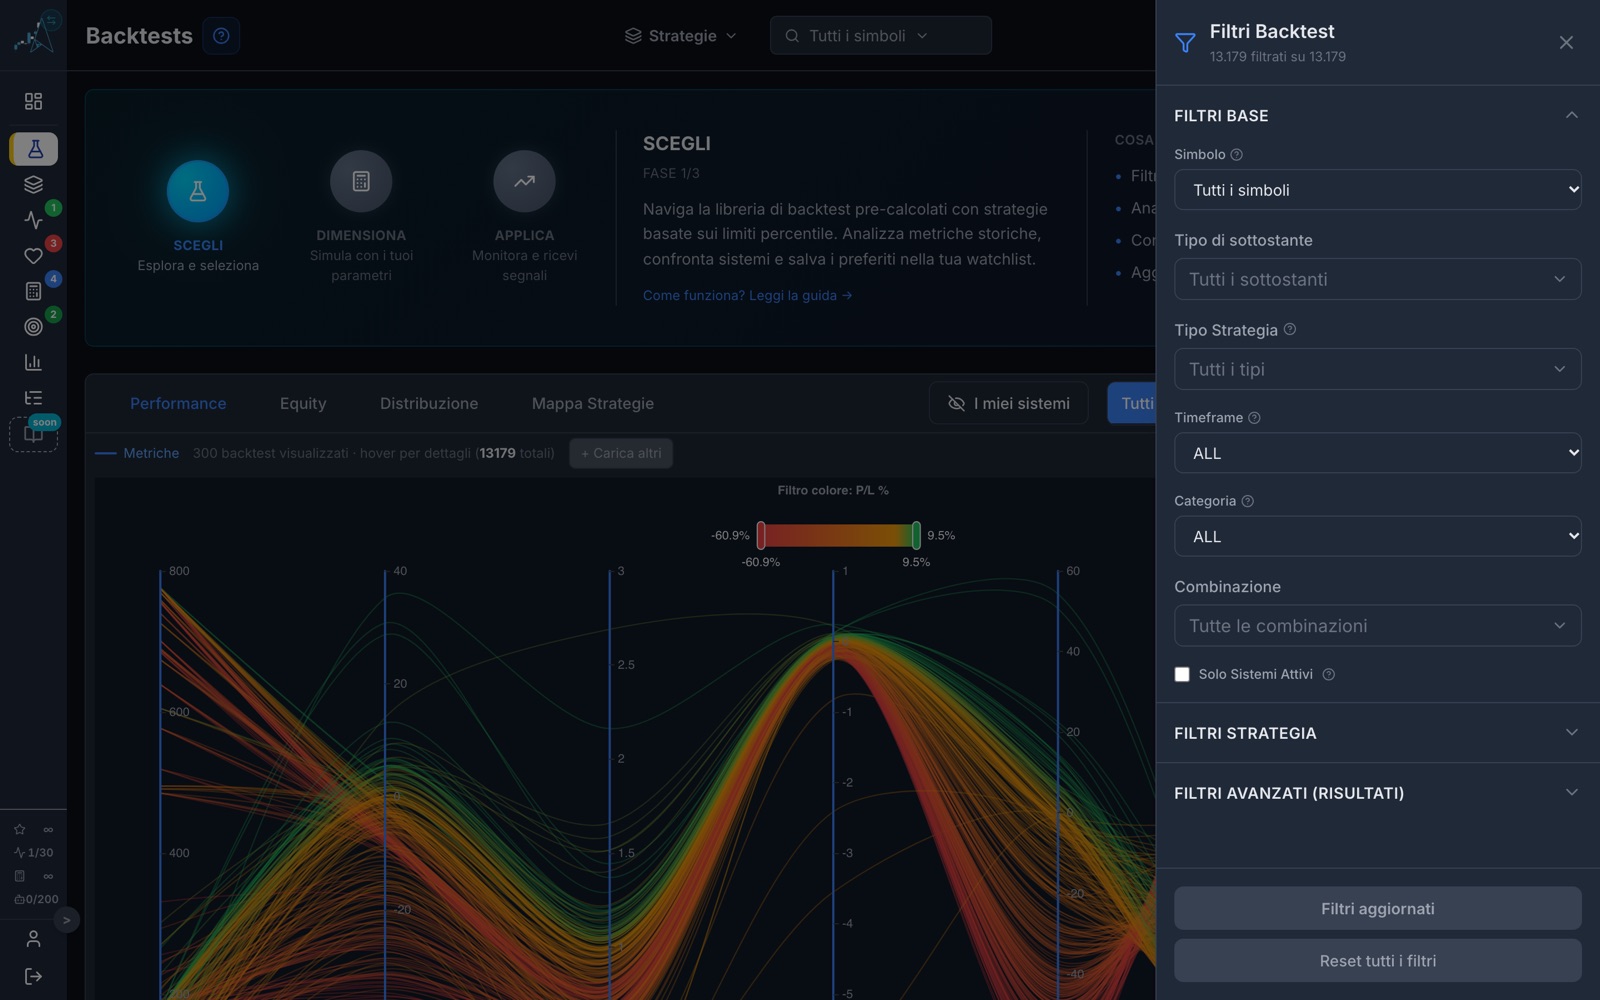1600x1000 pixels.
Task: Click the Reset tutti i filtri button
Action: [x=1377, y=960]
